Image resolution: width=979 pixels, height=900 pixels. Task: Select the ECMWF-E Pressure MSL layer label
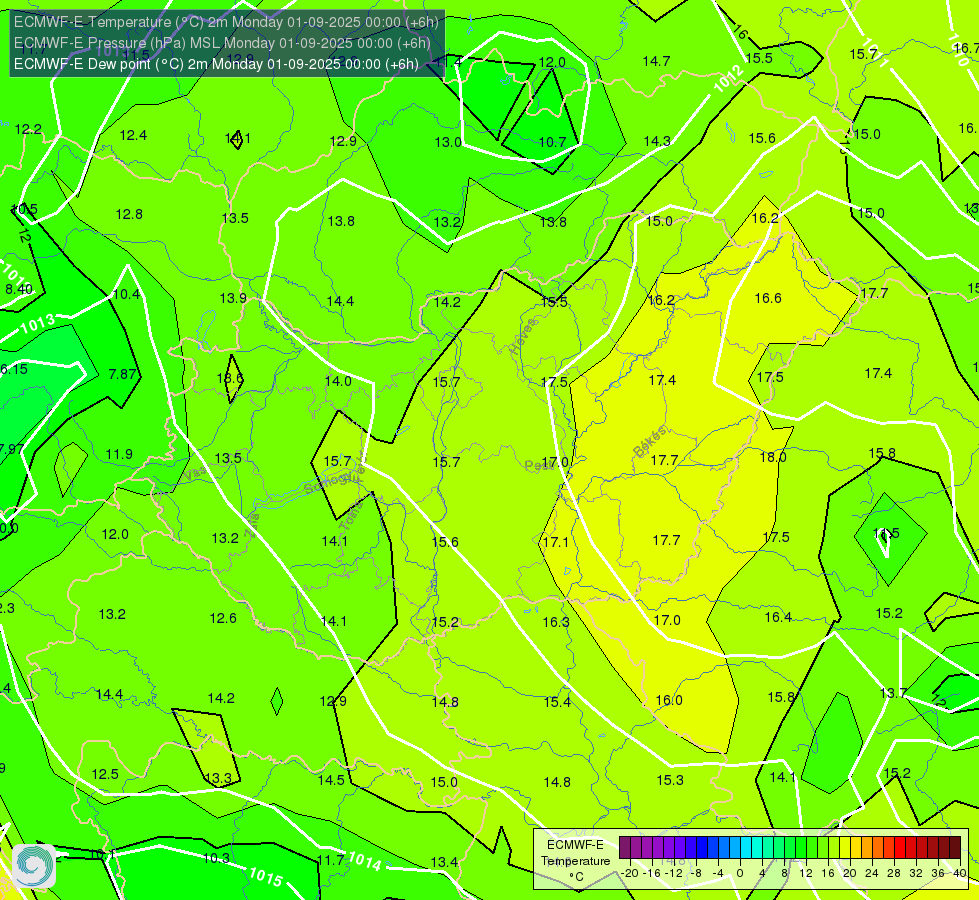tap(222, 43)
